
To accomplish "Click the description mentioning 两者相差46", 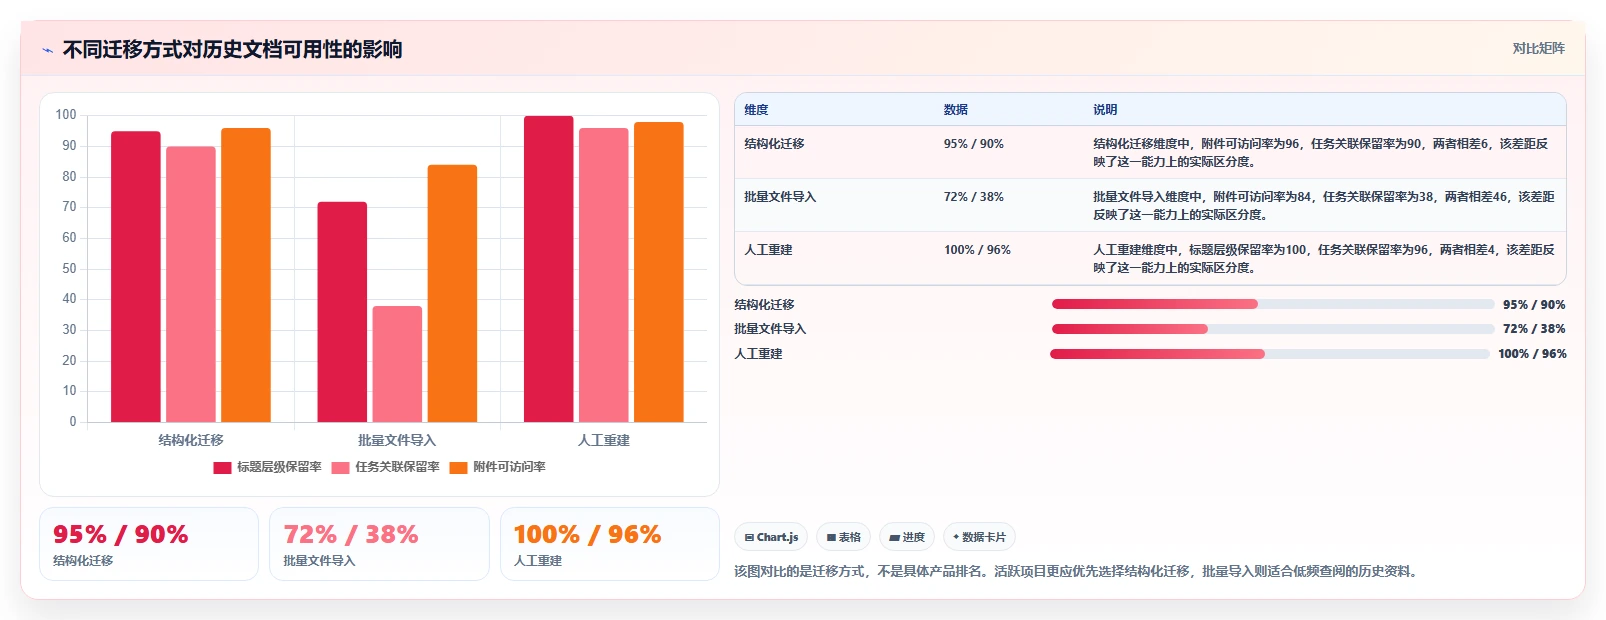I will point(1324,205).
